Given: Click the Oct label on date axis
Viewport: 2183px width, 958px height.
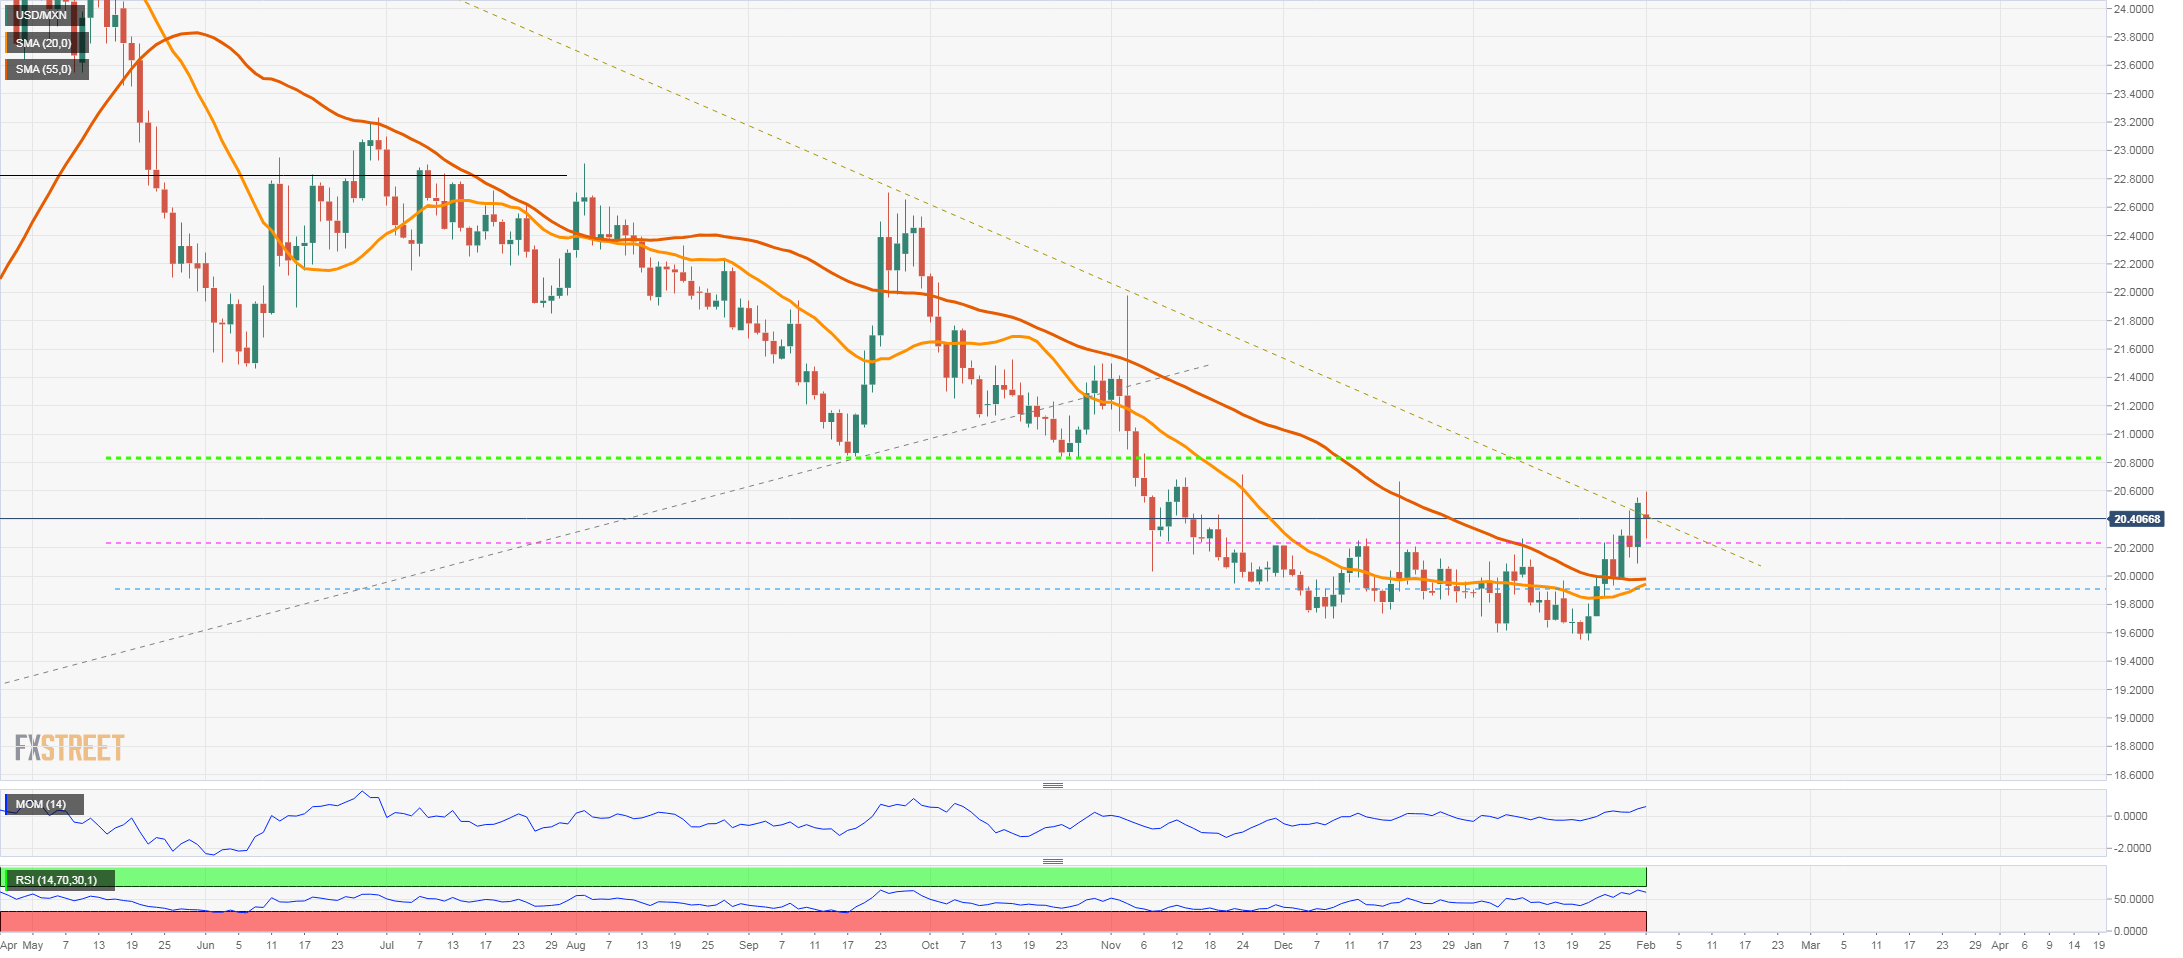Looking at the screenshot, I should click(930, 945).
